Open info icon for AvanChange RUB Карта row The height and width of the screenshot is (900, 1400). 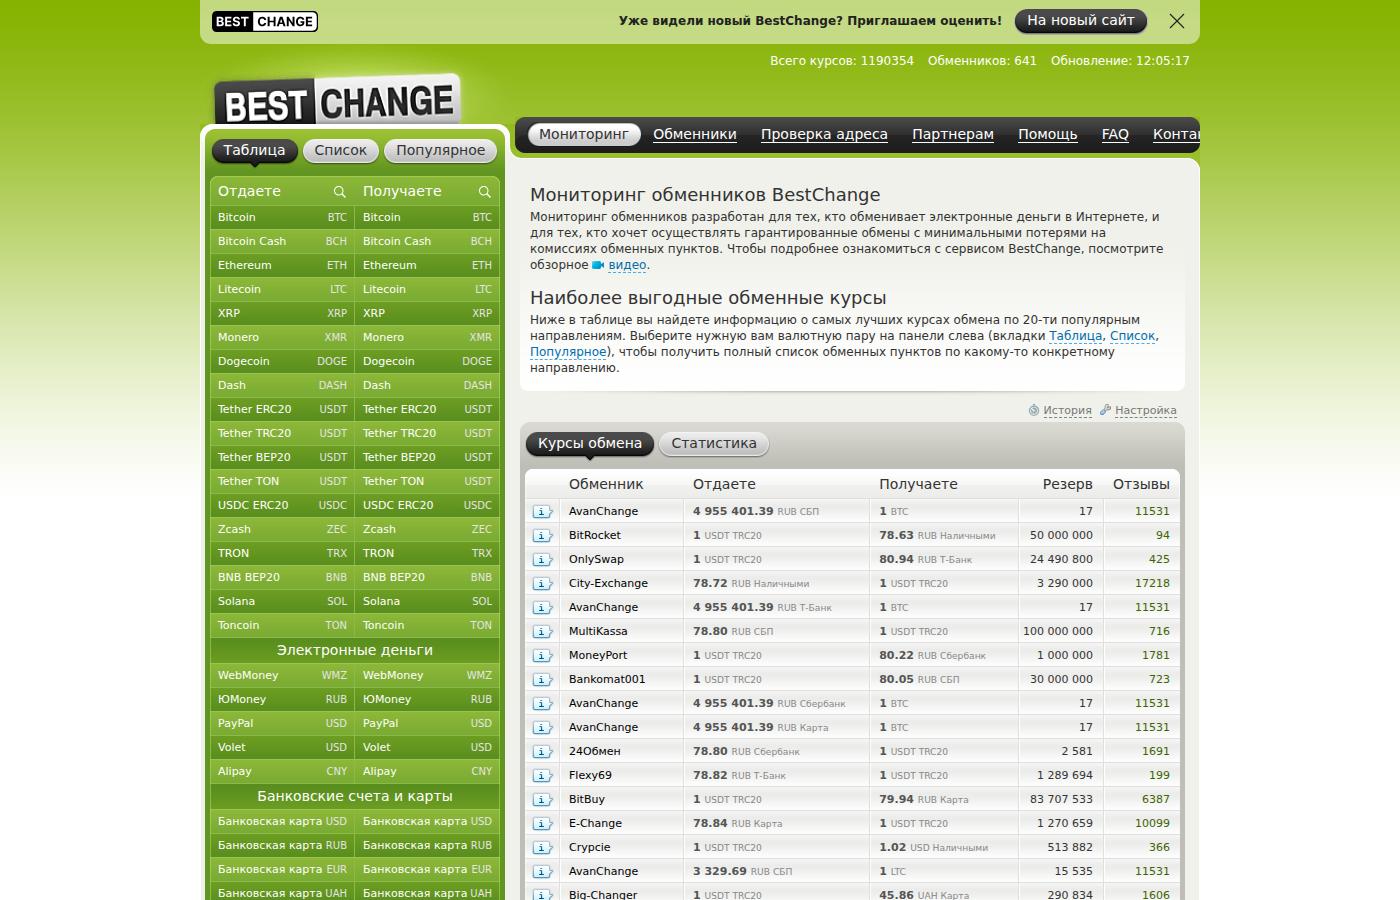coord(542,727)
